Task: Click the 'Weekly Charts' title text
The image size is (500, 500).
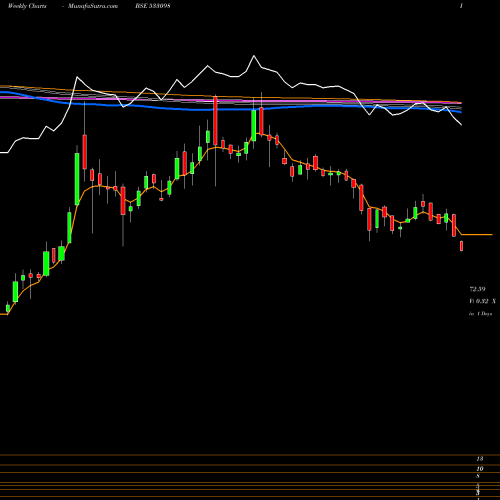Action: click(x=27, y=6)
